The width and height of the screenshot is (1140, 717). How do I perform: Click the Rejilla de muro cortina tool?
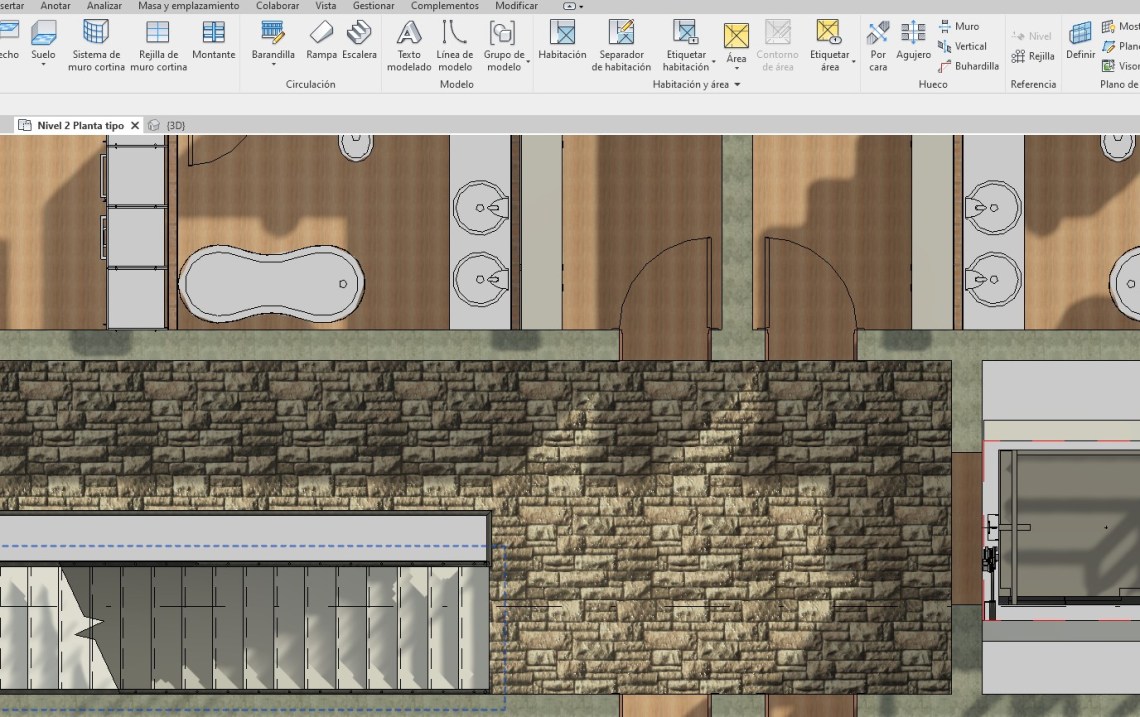158,44
